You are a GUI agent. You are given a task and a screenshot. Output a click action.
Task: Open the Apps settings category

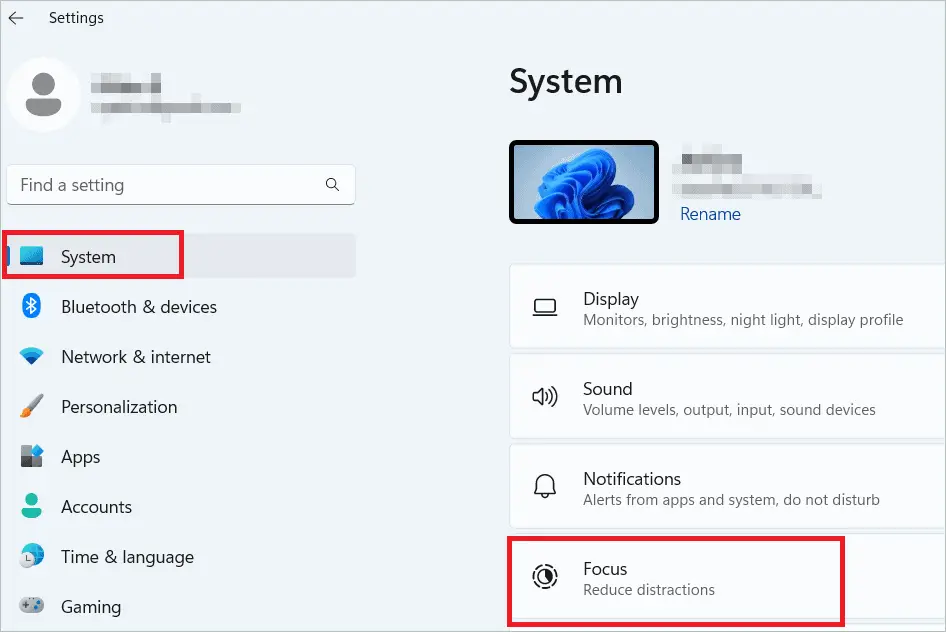coord(181,457)
